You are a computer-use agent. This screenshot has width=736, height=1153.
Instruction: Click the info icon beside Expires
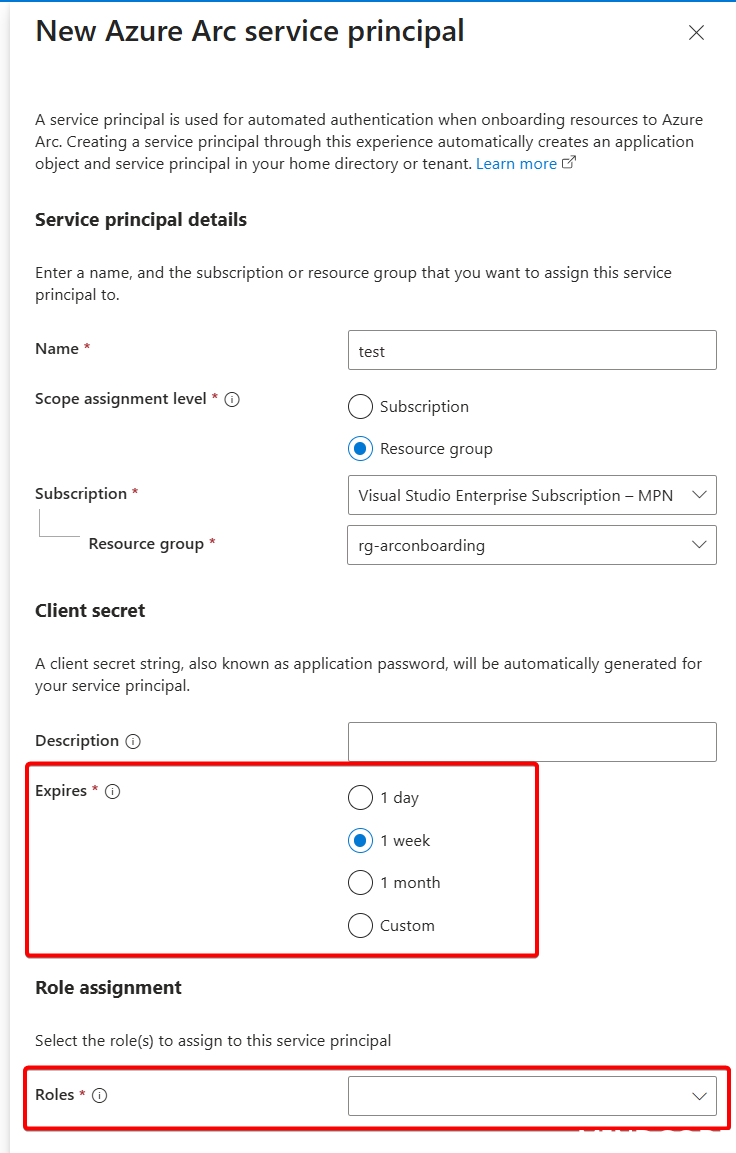tap(113, 791)
